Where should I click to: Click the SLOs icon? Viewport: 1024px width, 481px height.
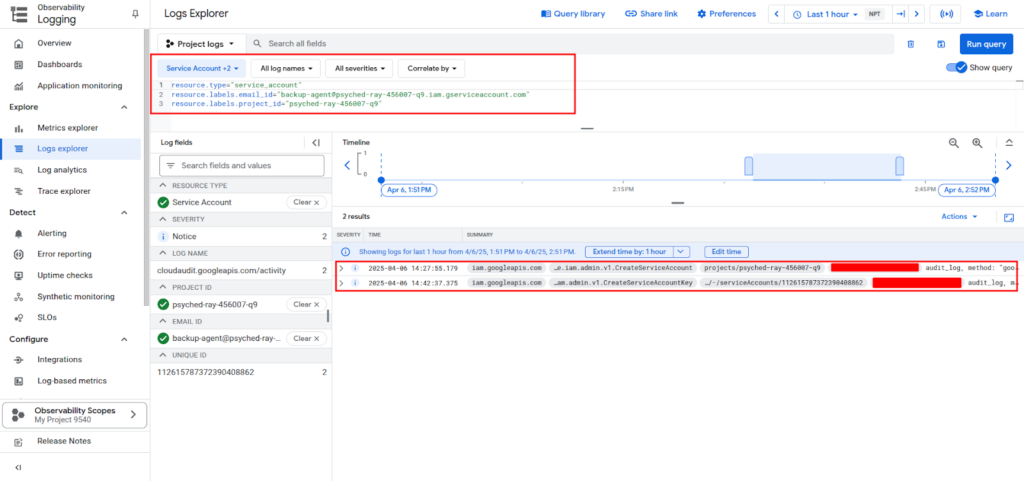pyautogui.click(x=19, y=318)
